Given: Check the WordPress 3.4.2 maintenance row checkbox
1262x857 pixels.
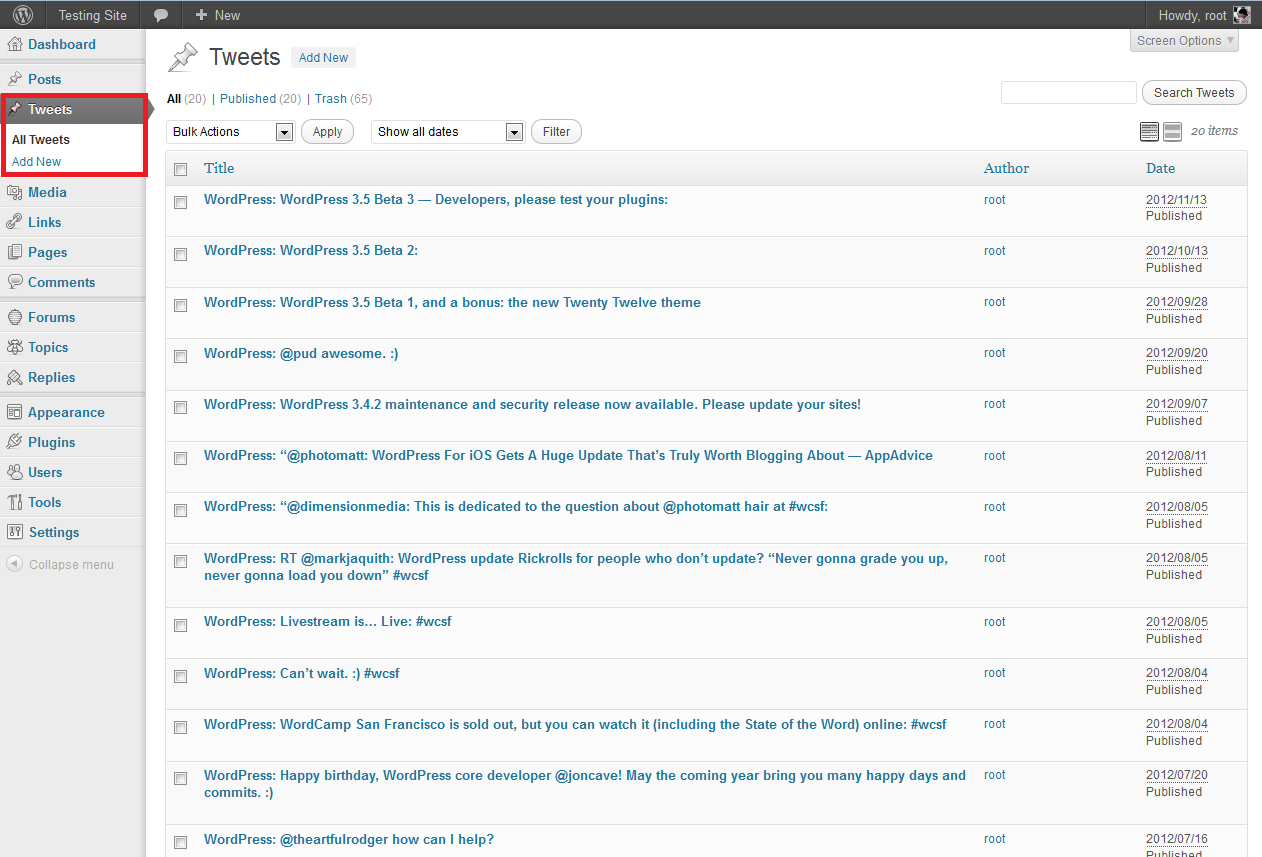Looking at the screenshot, I should coord(180,407).
